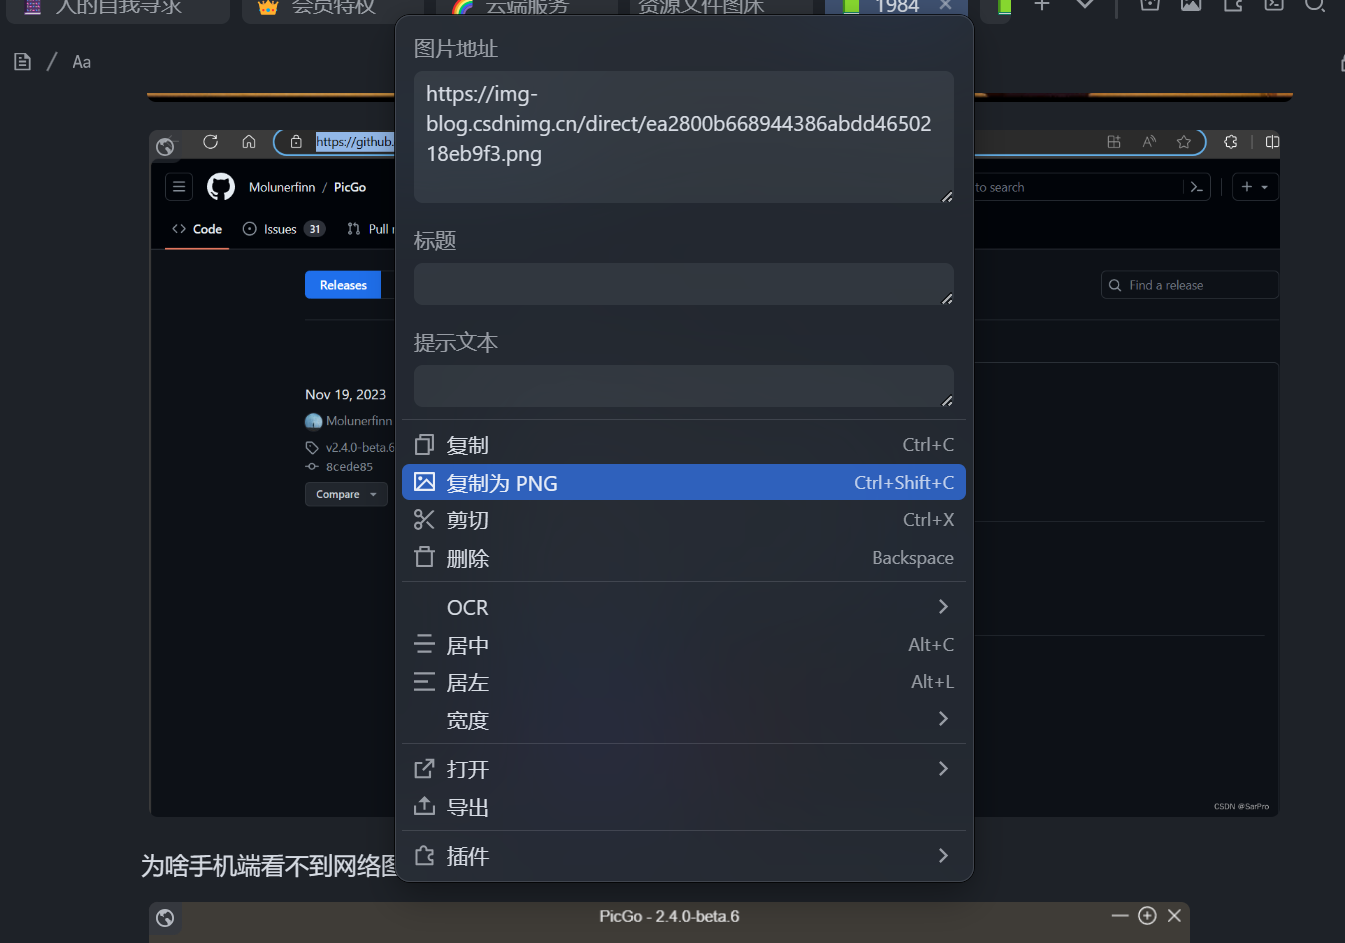Open the Compare dropdown in the GitHub screenshot
Screen dimensions: 1345x943
[x=346, y=494]
